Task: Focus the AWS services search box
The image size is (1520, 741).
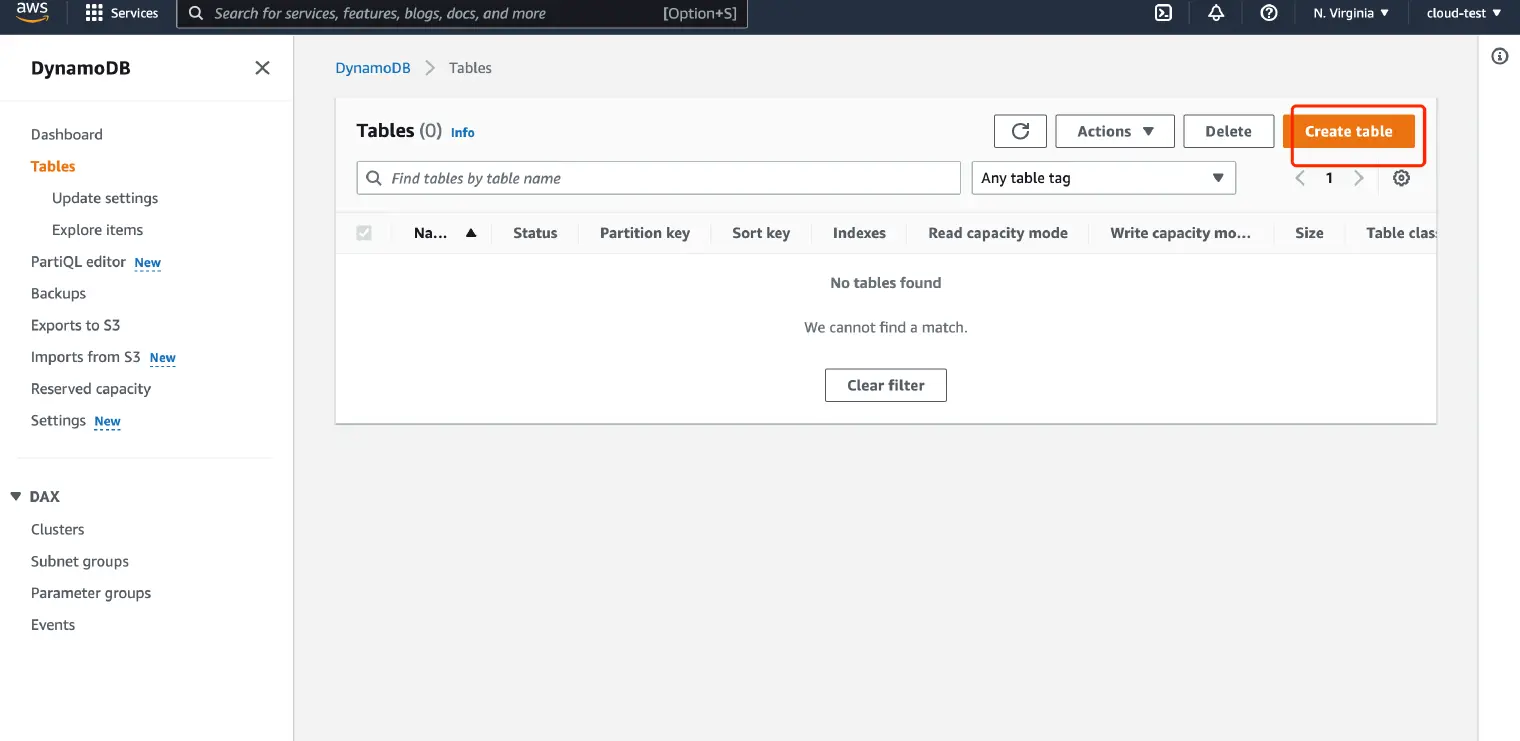Action: 462,13
